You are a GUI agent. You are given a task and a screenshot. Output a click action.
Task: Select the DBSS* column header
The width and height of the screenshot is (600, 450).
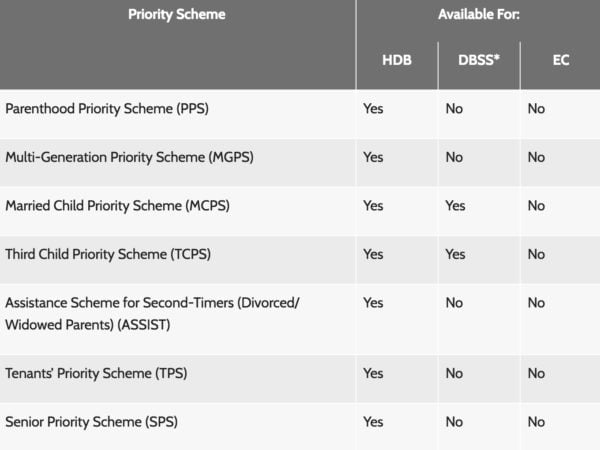(x=478, y=60)
